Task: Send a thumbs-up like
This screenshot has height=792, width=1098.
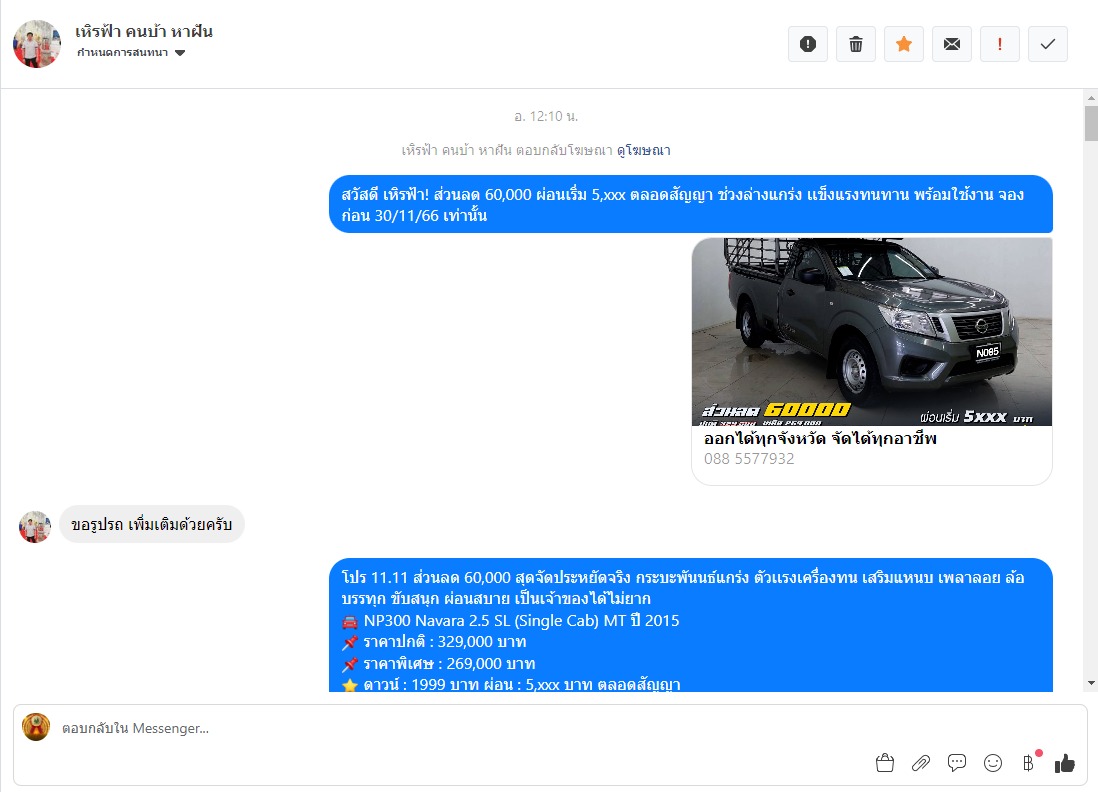Action: click(x=1064, y=763)
